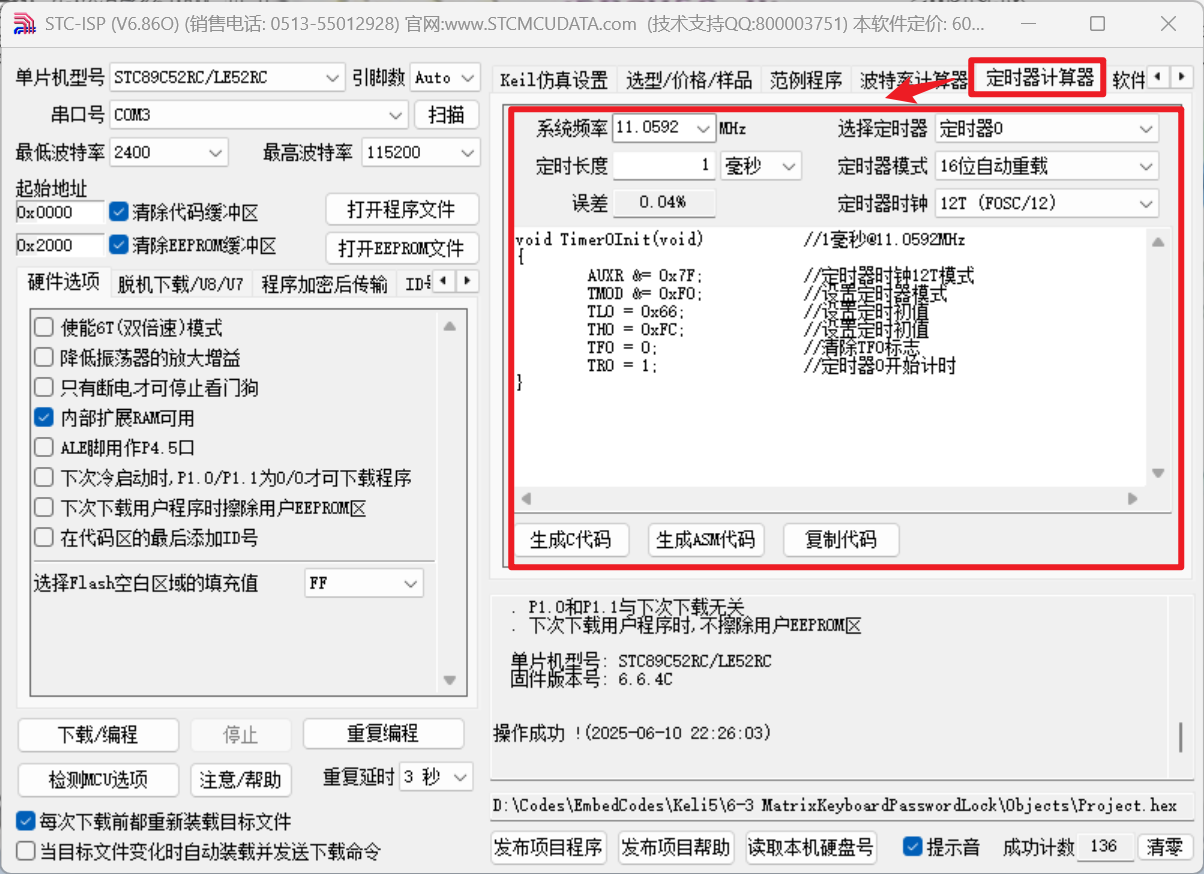Screen dimensions: 1204x874
Task: Click code area scroll-up arrow
Action: 1158,242
